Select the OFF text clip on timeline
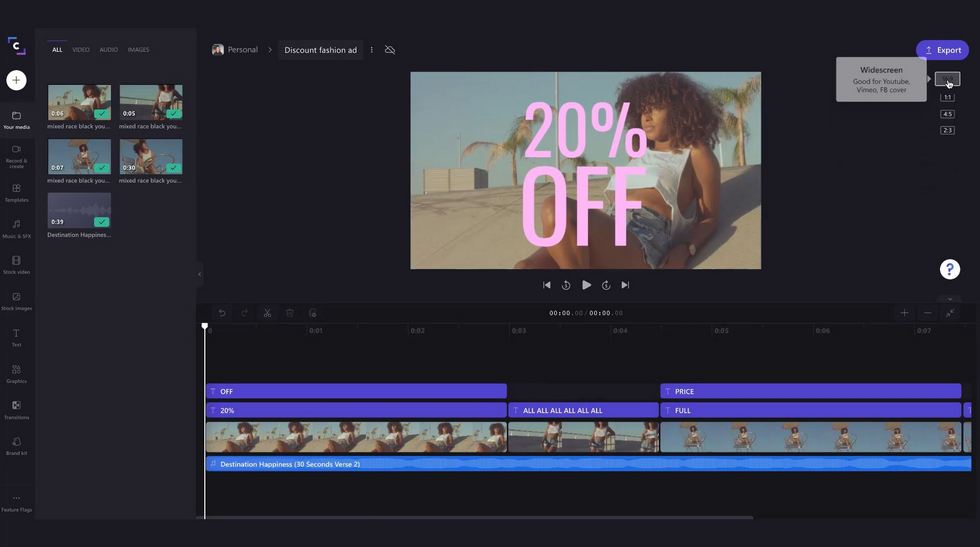 pyautogui.click(x=356, y=391)
